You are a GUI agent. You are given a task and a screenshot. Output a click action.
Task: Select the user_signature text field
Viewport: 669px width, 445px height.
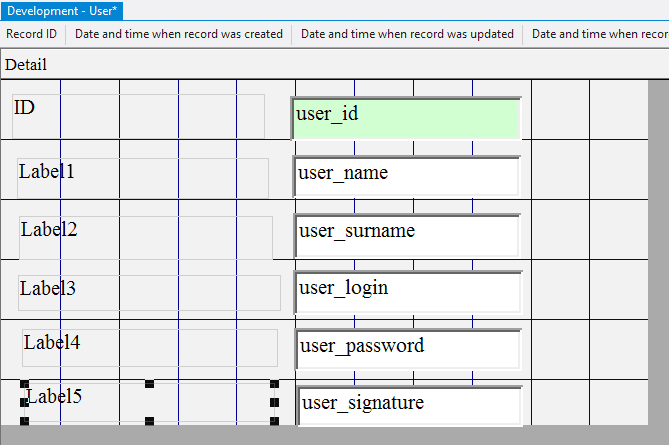pos(410,406)
